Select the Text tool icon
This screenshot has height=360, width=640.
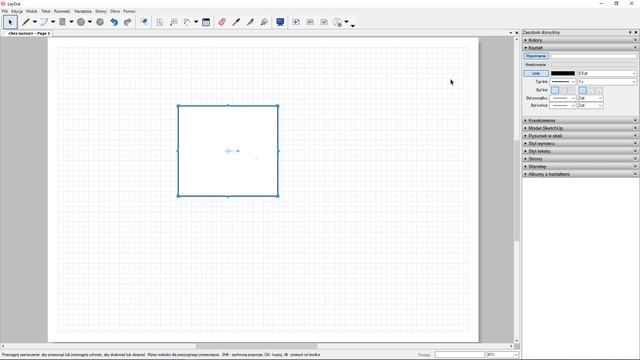tap(160, 22)
